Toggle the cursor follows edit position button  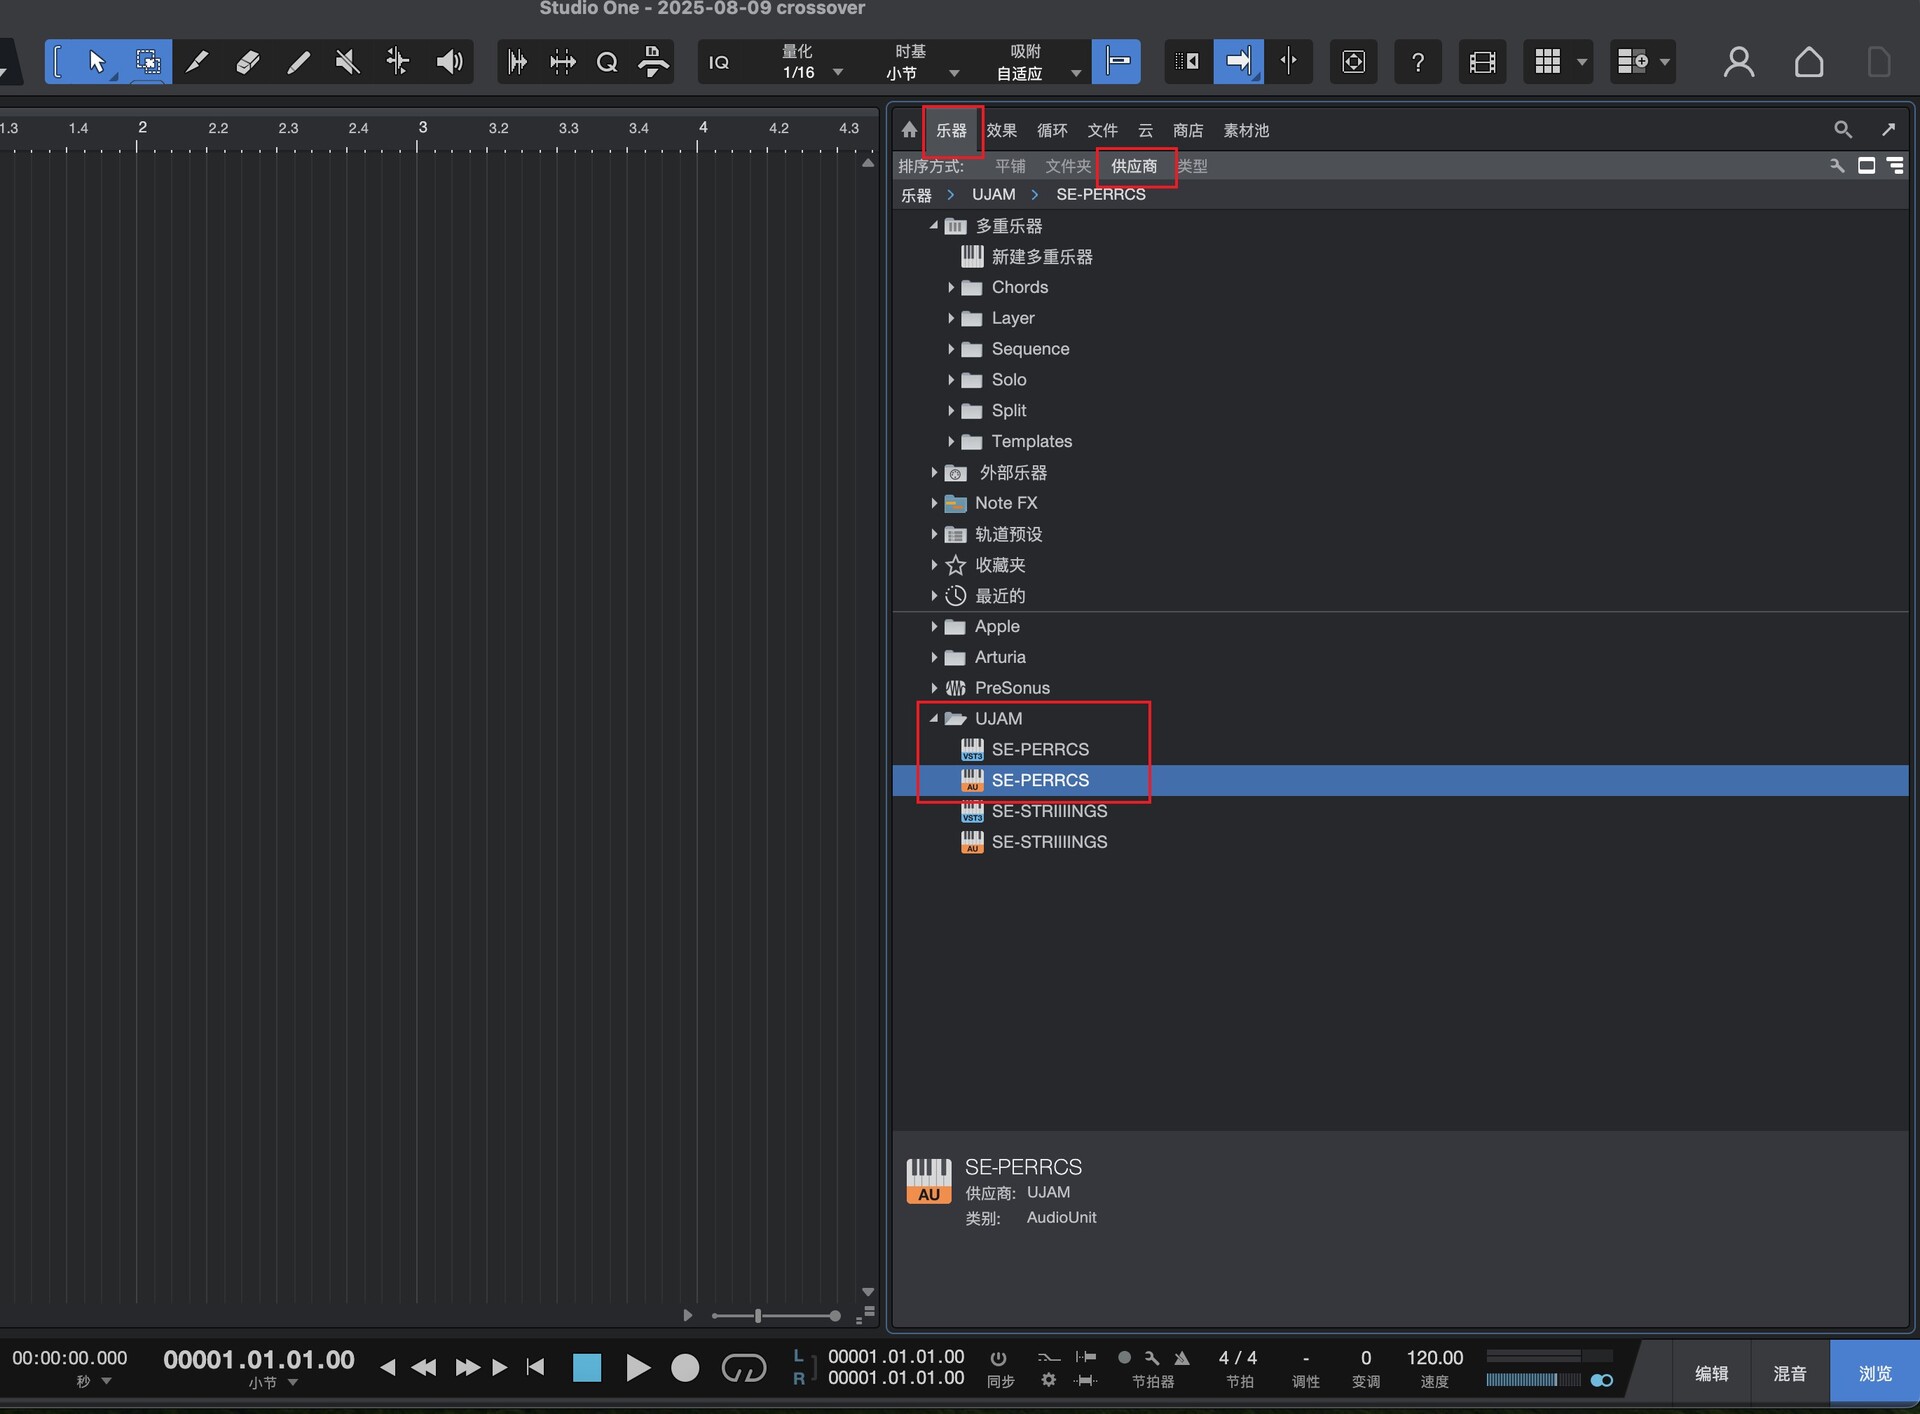pos(1288,62)
